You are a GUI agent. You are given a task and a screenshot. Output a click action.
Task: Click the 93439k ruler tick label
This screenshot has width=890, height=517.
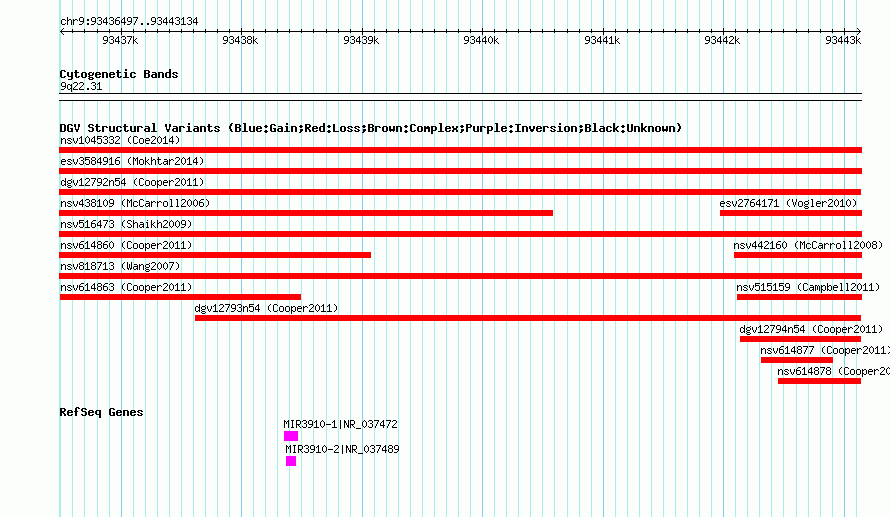click(x=361, y=40)
